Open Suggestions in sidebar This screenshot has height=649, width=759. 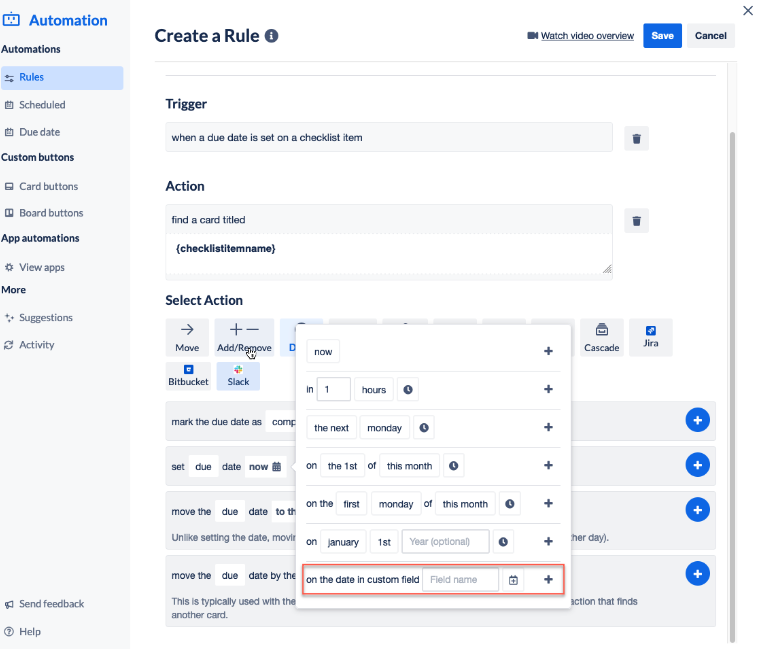point(46,317)
